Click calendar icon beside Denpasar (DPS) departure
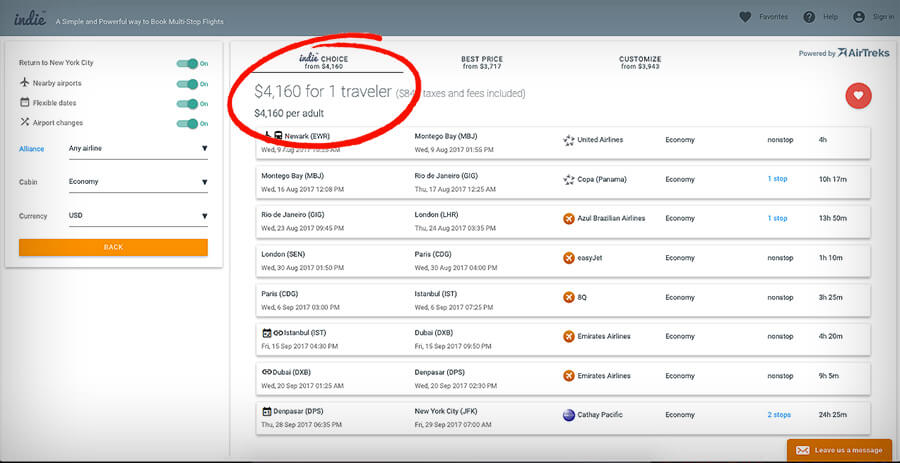900x463 pixels. coord(266,411)
